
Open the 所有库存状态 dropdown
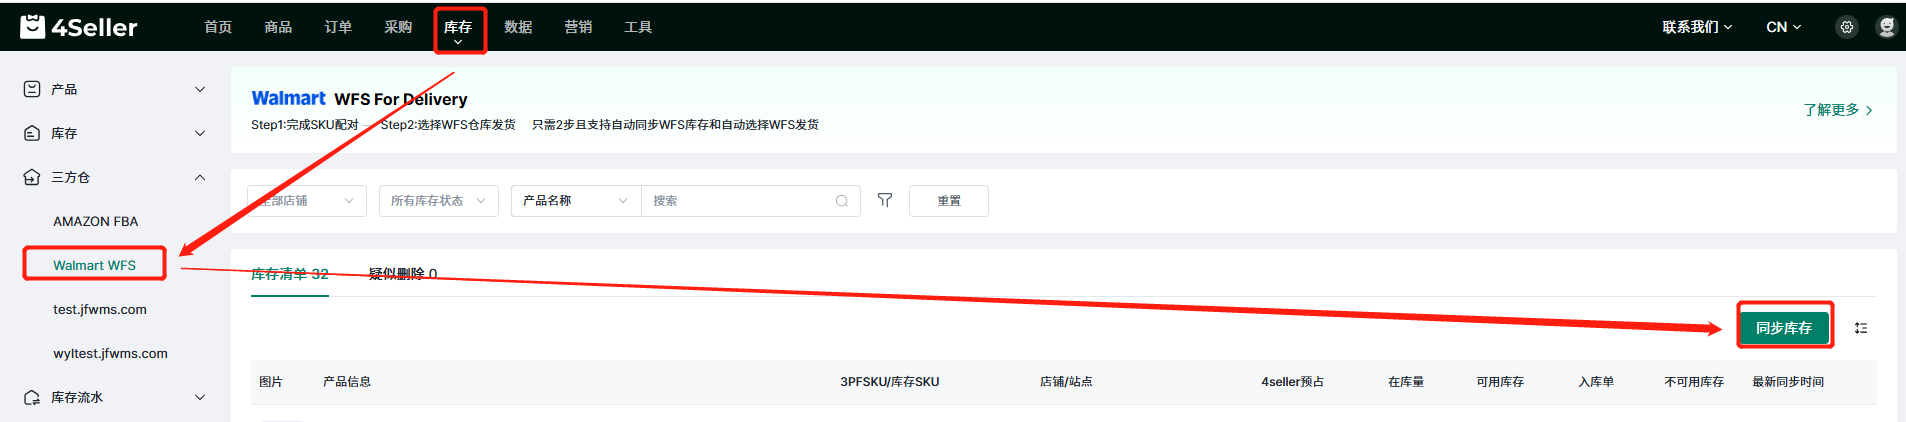click(x=439, y=201)
